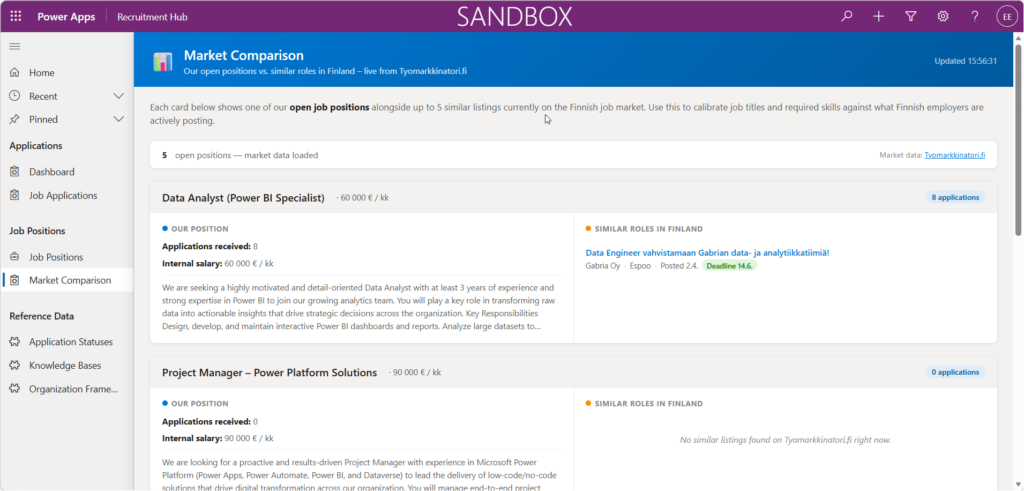This screenshot has width=1024, height=491.
Task: Click the Job Positions sidebar icon
Action: click(15, 257)
